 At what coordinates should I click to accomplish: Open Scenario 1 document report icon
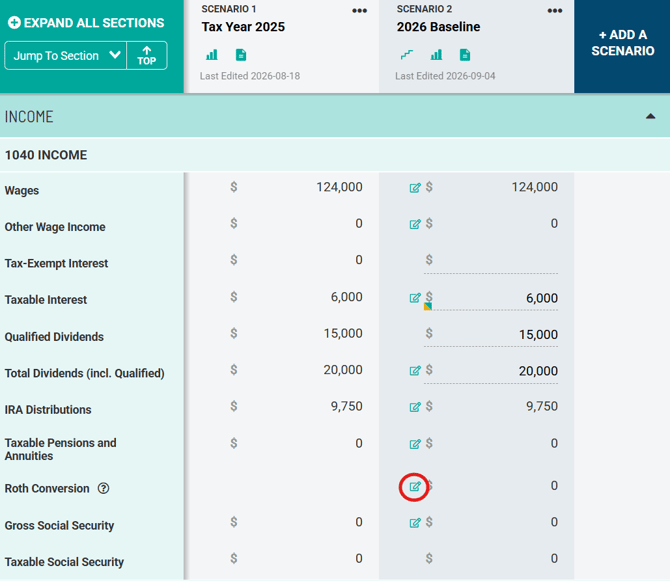click(241, 55)
